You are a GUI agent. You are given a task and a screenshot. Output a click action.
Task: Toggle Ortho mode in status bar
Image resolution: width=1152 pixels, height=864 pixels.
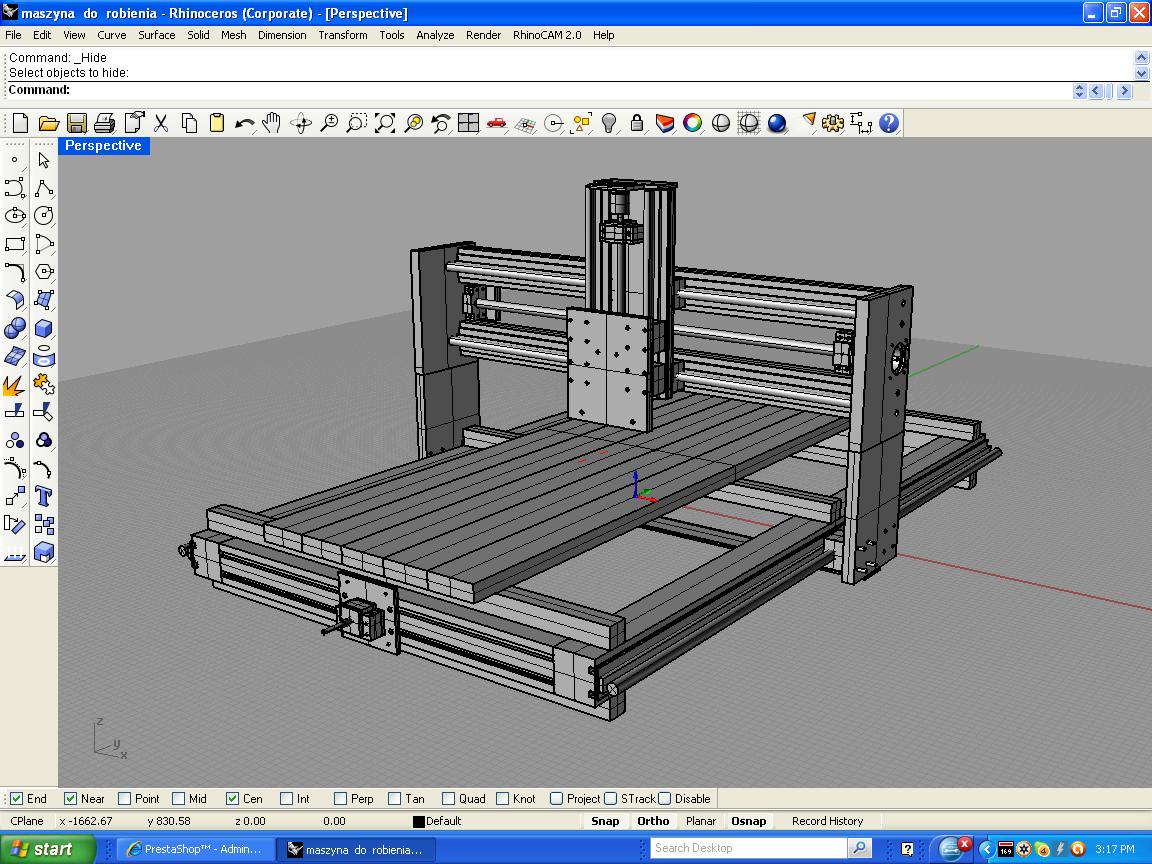(x=653, y=821)
